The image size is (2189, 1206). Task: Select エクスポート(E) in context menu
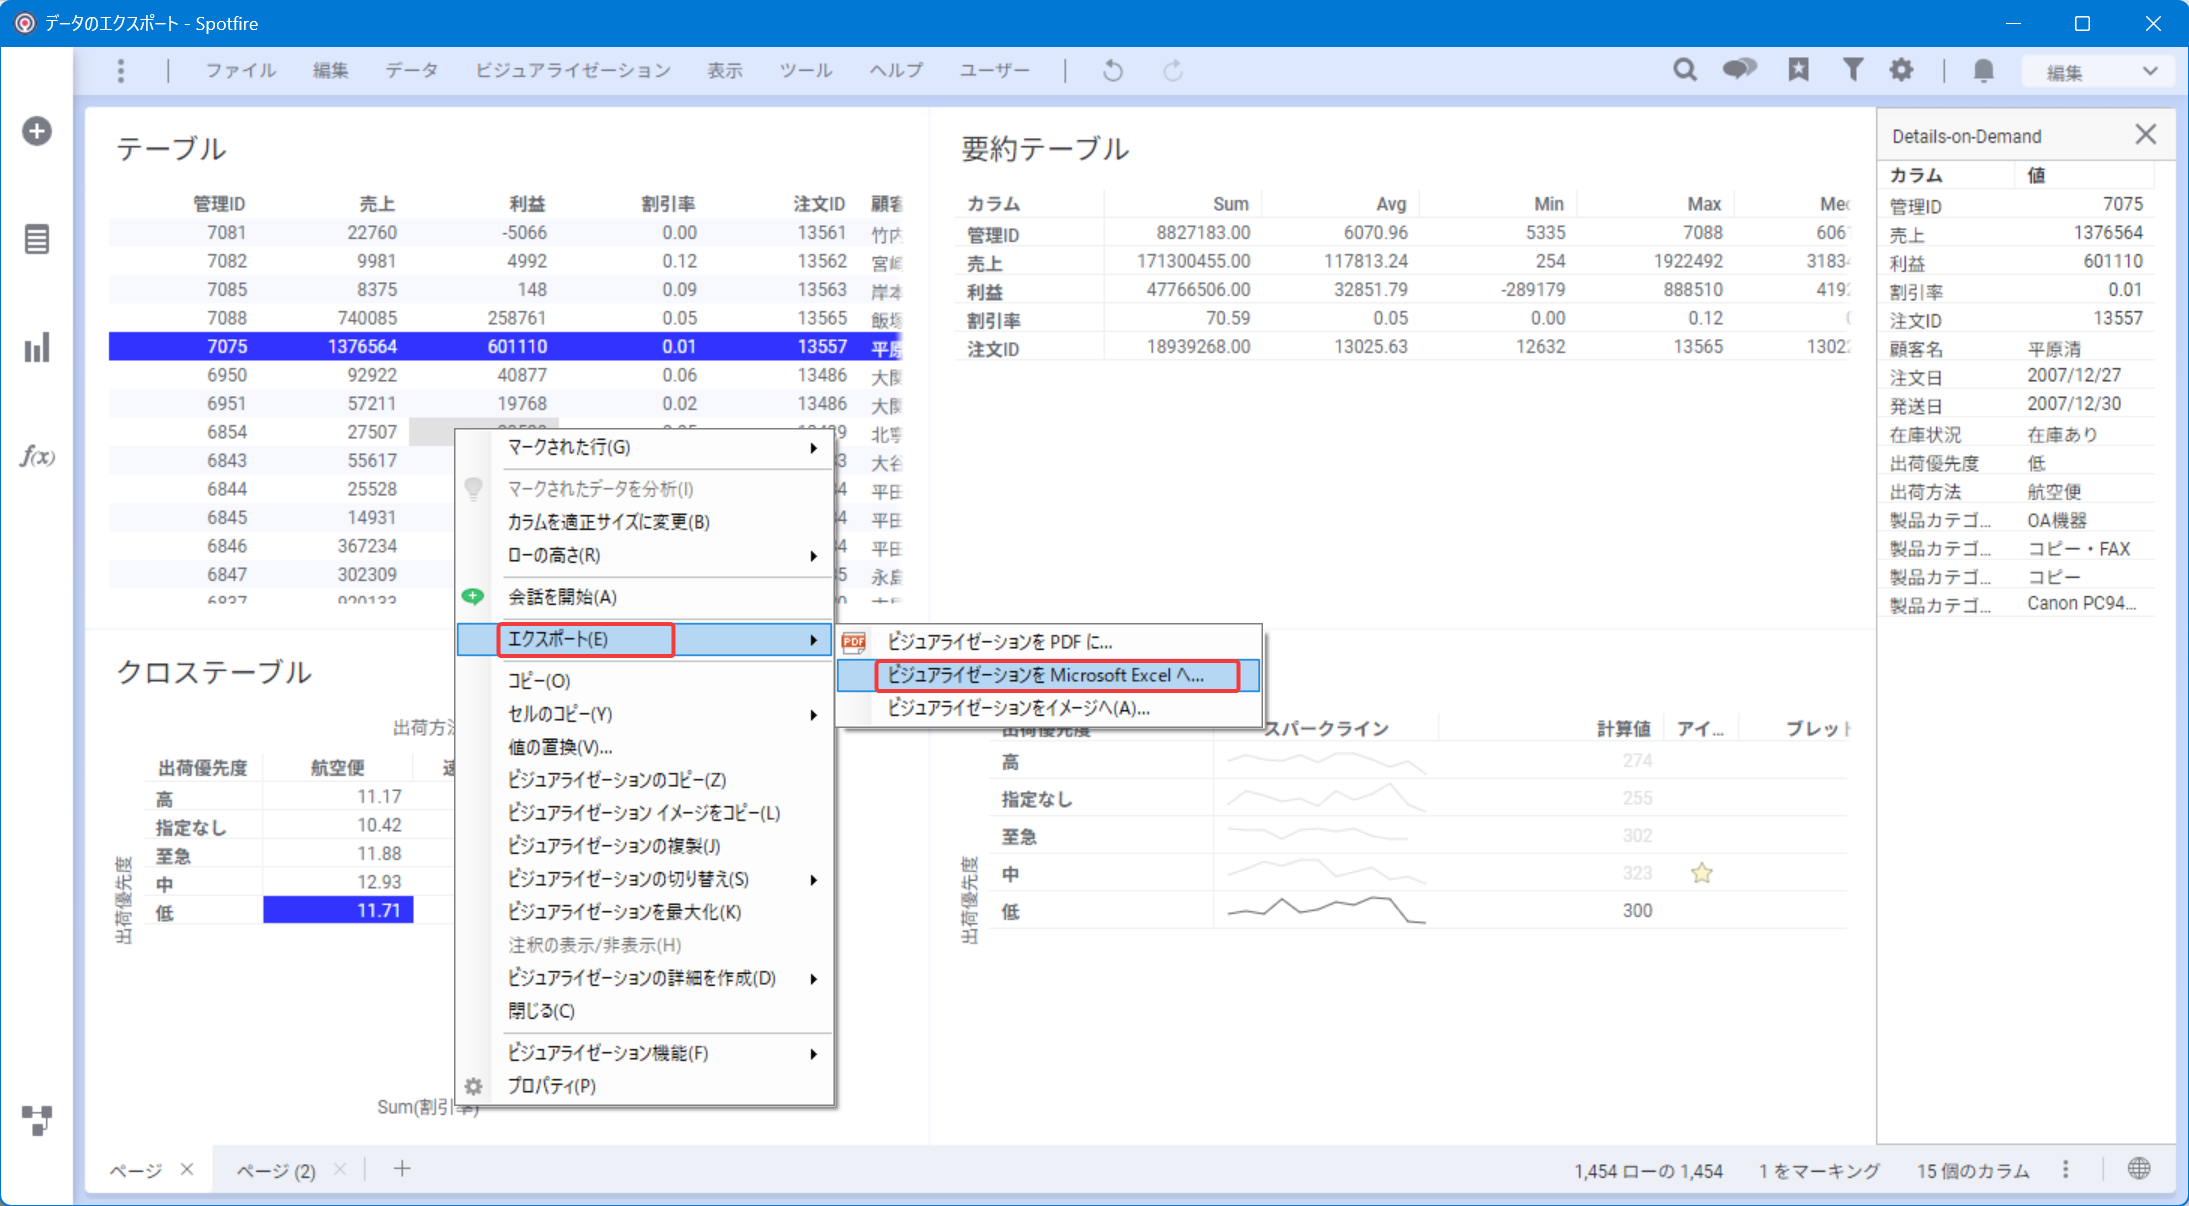pyautogui.click(x=645, y=639)
